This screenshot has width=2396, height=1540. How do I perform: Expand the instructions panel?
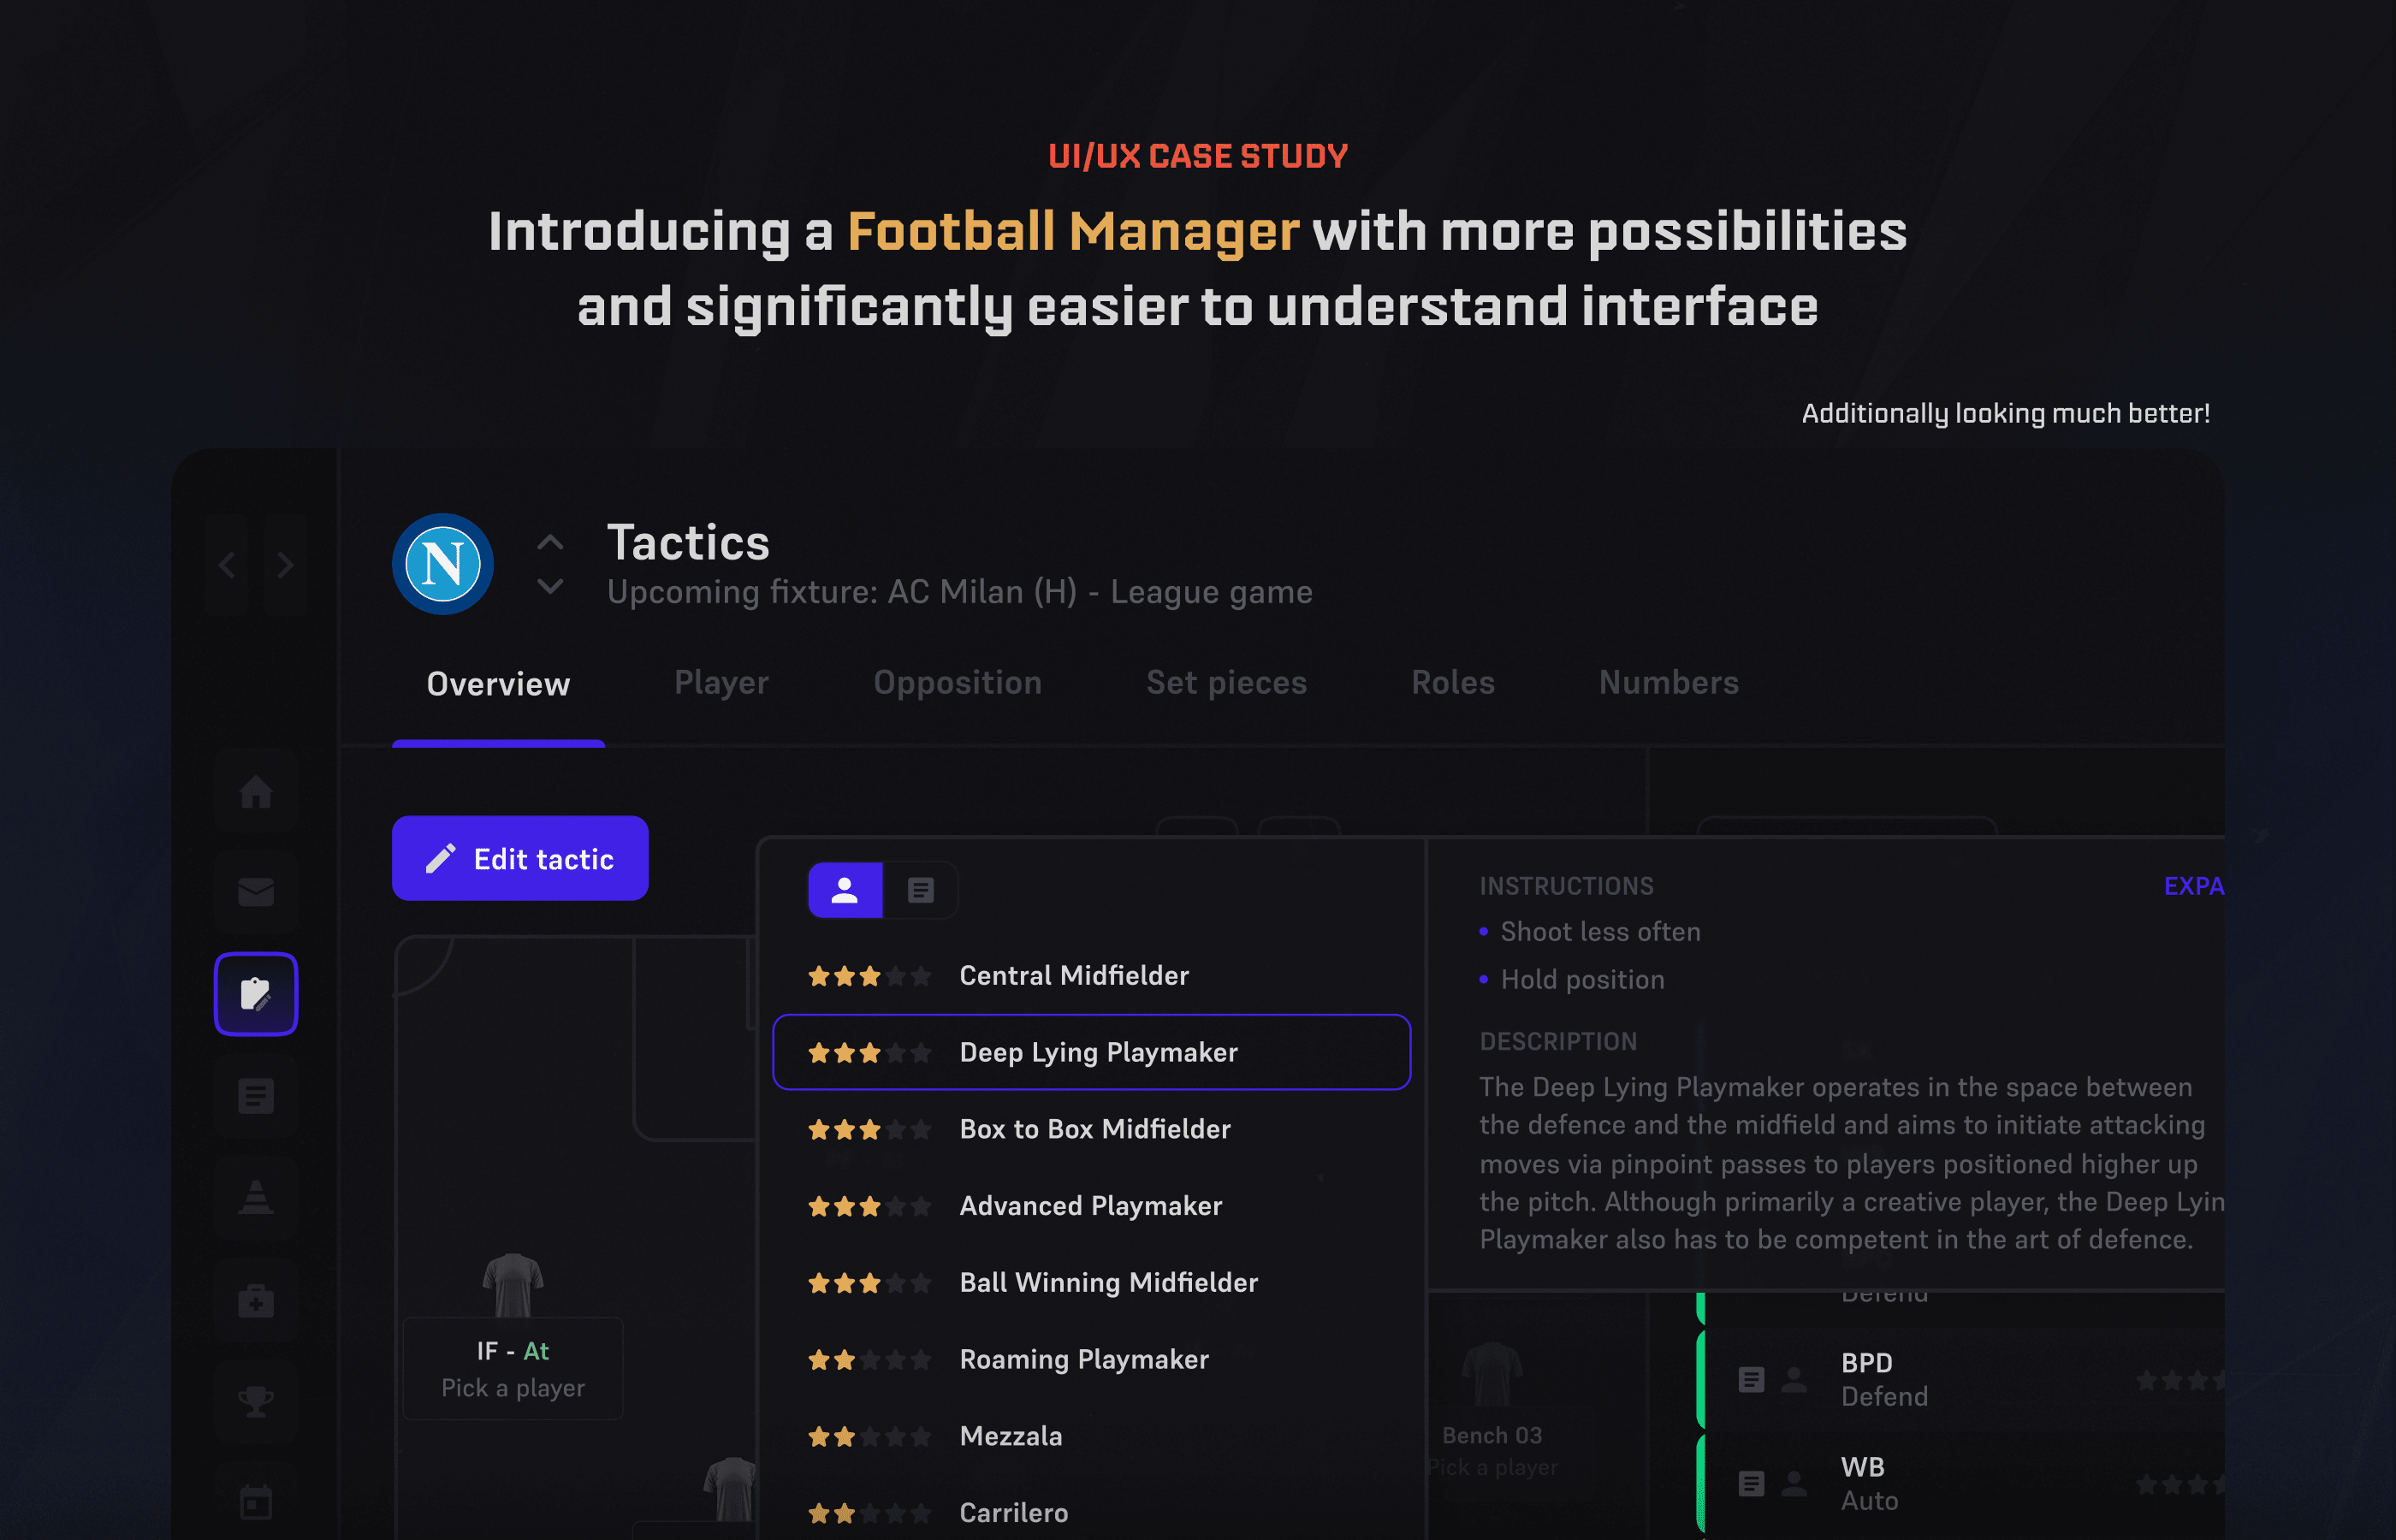coord(2192,886)
